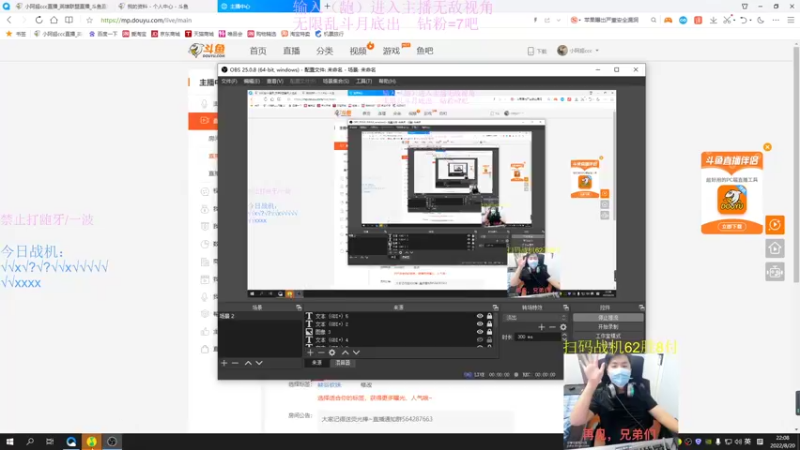Open 直播 in Douyu navigation
Viewport: 800px width, 450px height.
click(291, 51)
